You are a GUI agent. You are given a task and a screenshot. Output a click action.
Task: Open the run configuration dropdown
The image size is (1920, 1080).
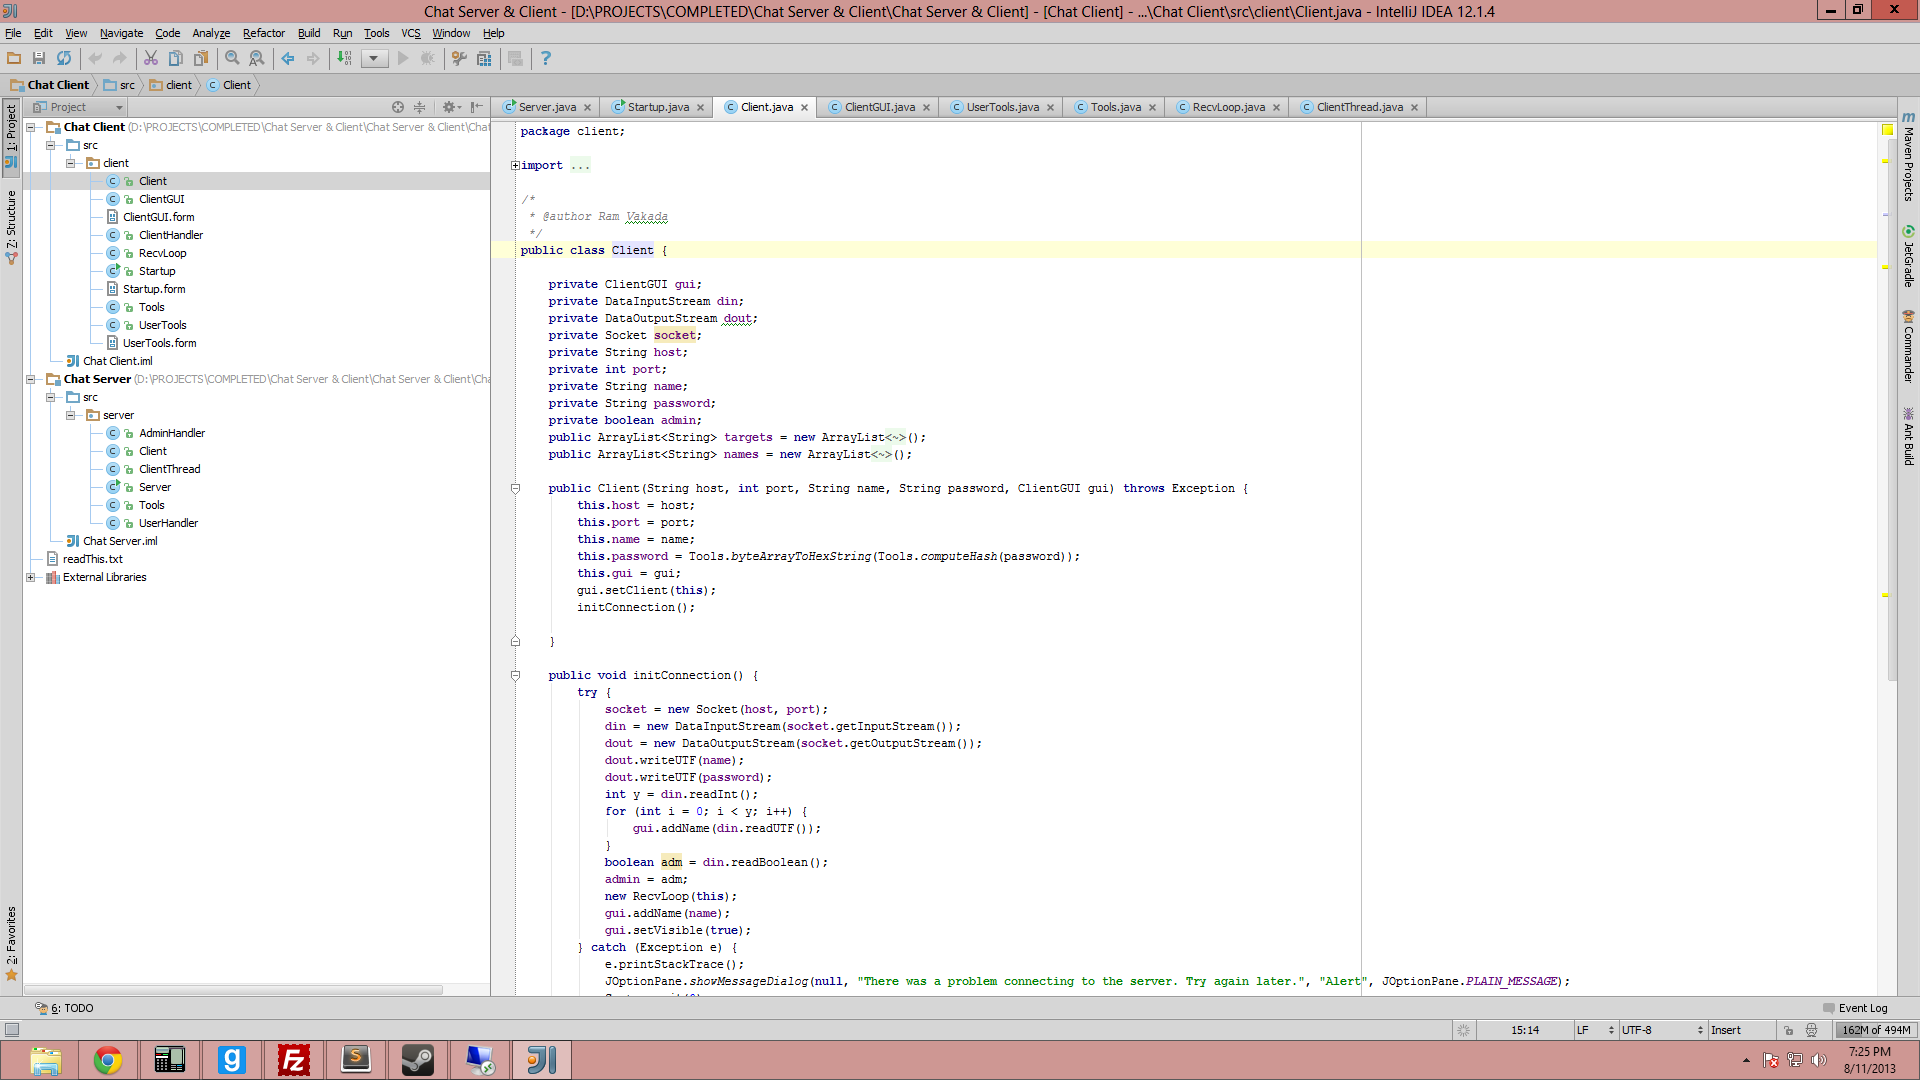coord(374,58)
